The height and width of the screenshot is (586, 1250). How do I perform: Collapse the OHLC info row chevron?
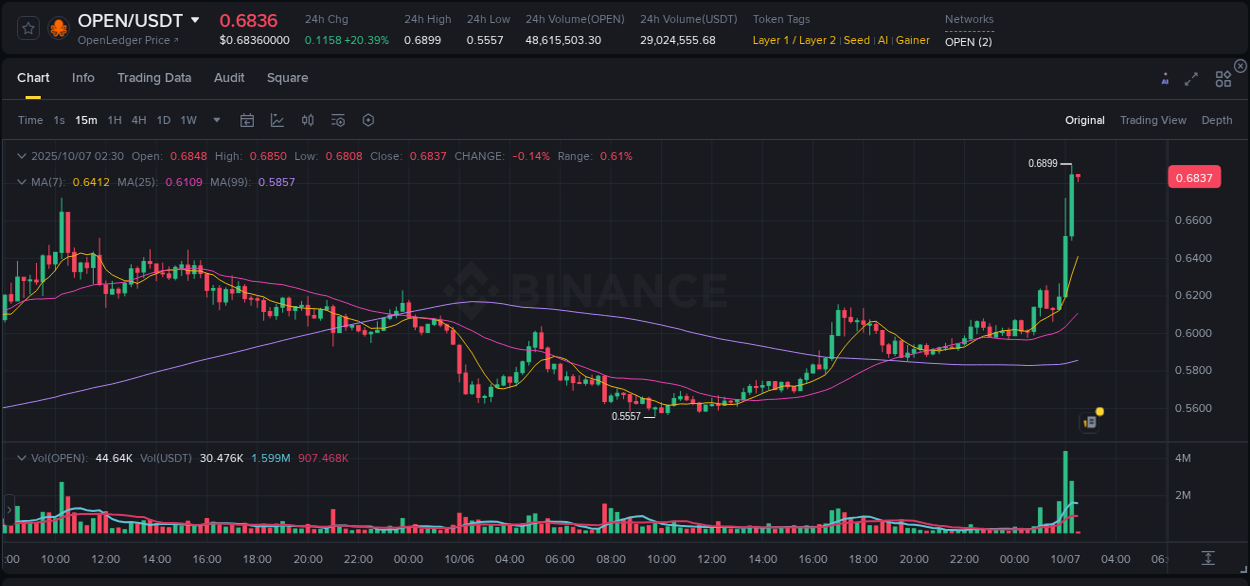click(22, 156)
